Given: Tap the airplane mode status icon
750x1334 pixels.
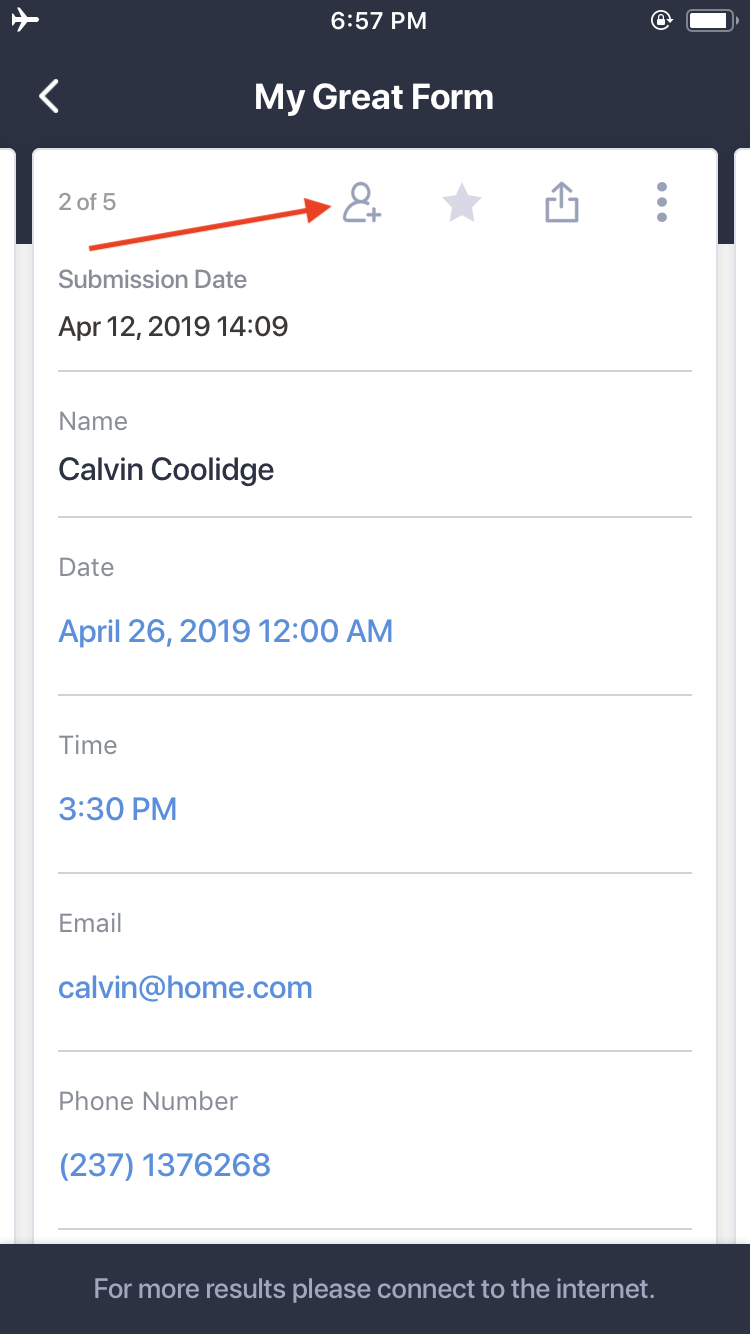Looking at the screenshot, I should (26, 20).
